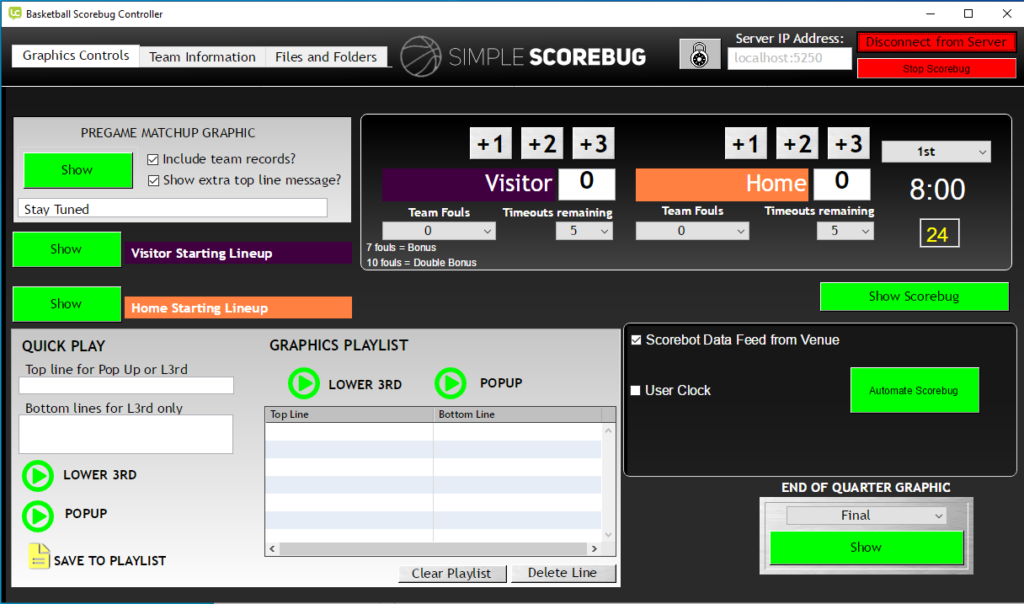The image size is (1024, 604).
Task: Open End of Quarter Final dropdown
Action: tap(866, 515)
